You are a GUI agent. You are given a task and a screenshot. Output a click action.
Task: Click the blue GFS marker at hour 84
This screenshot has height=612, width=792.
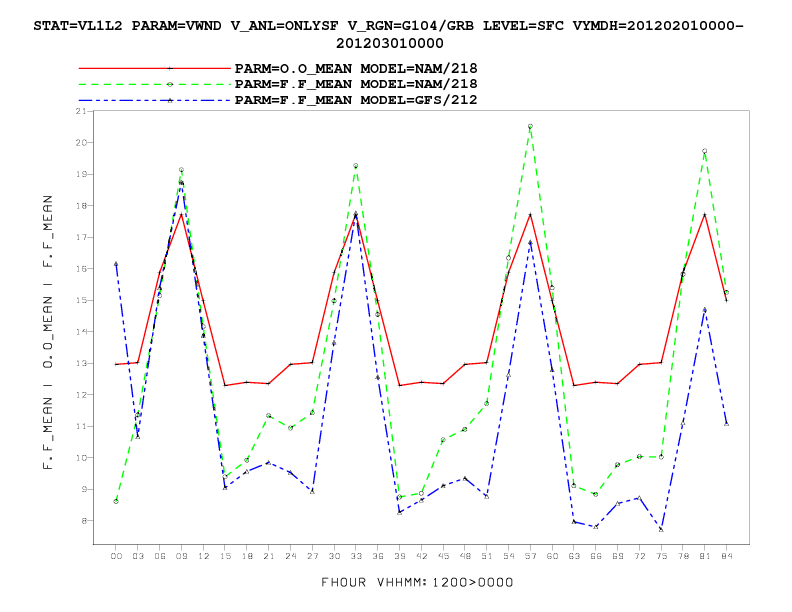[726, 424]
